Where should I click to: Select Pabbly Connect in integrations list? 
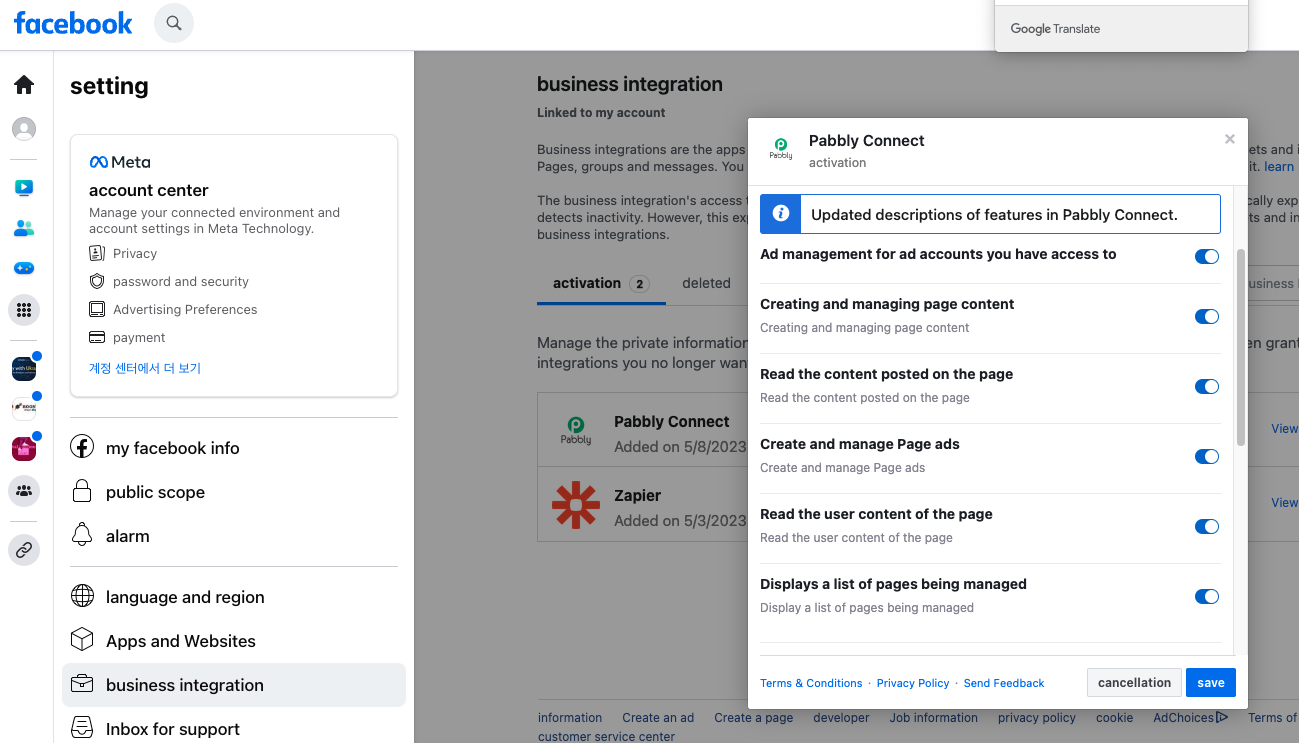[672, 422]
